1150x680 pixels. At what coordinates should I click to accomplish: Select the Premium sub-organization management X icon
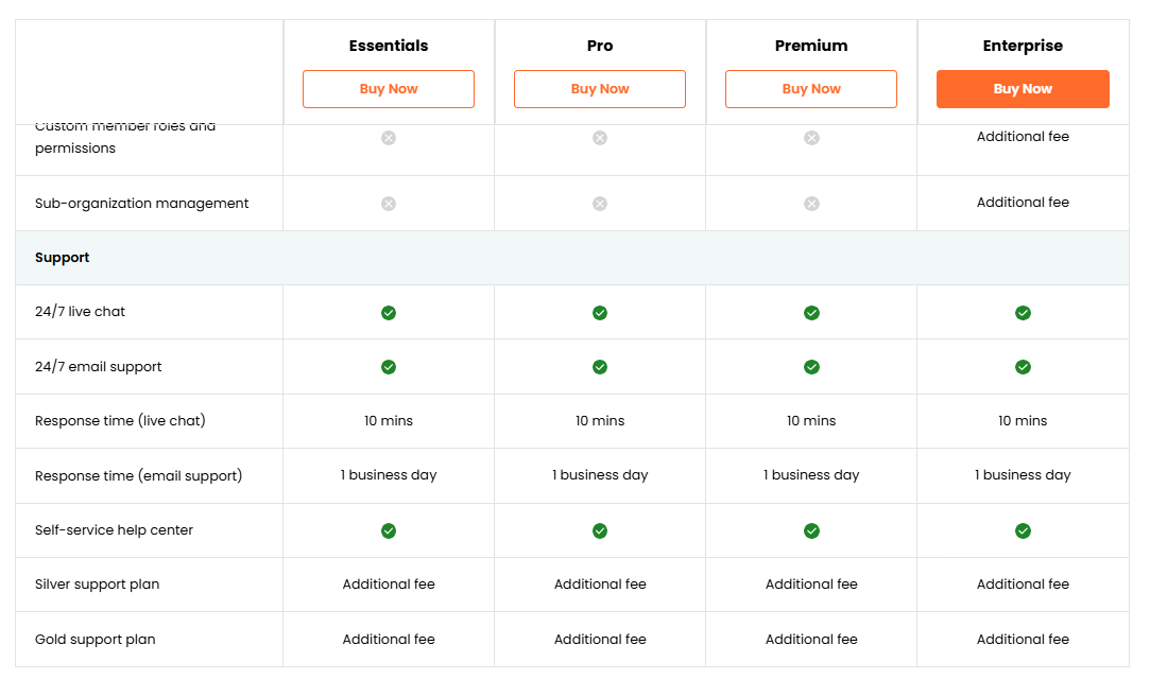coord(811,203)
